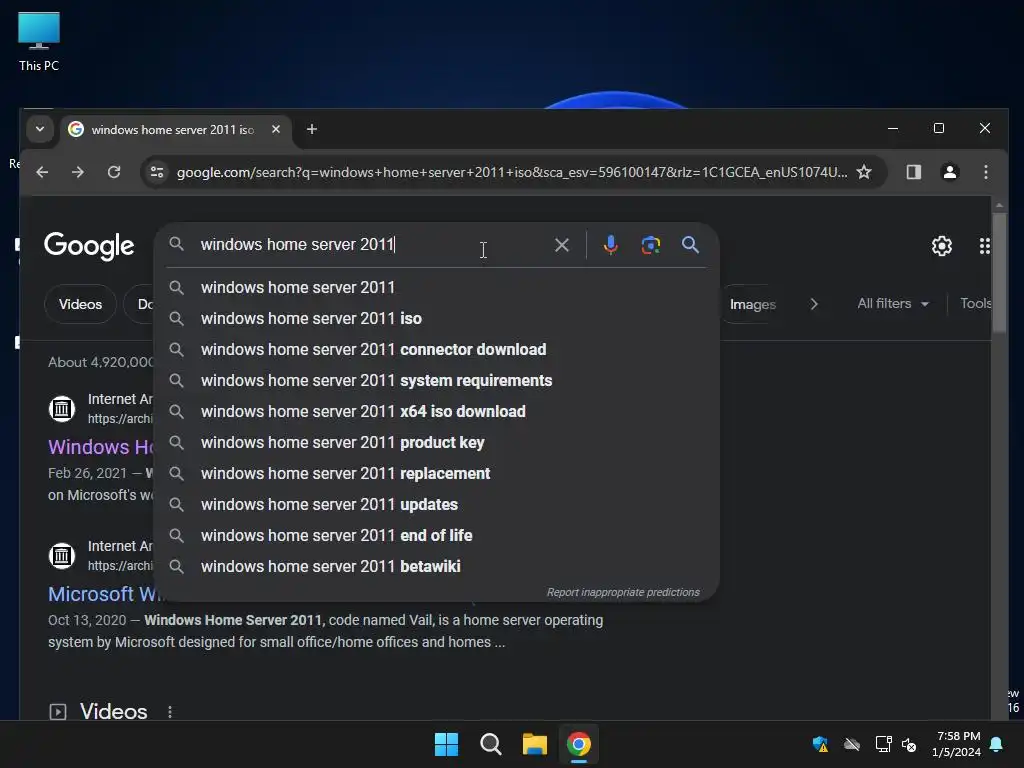Open 'Microsoft W...' search result link
1024x768 pixels.
103,594
